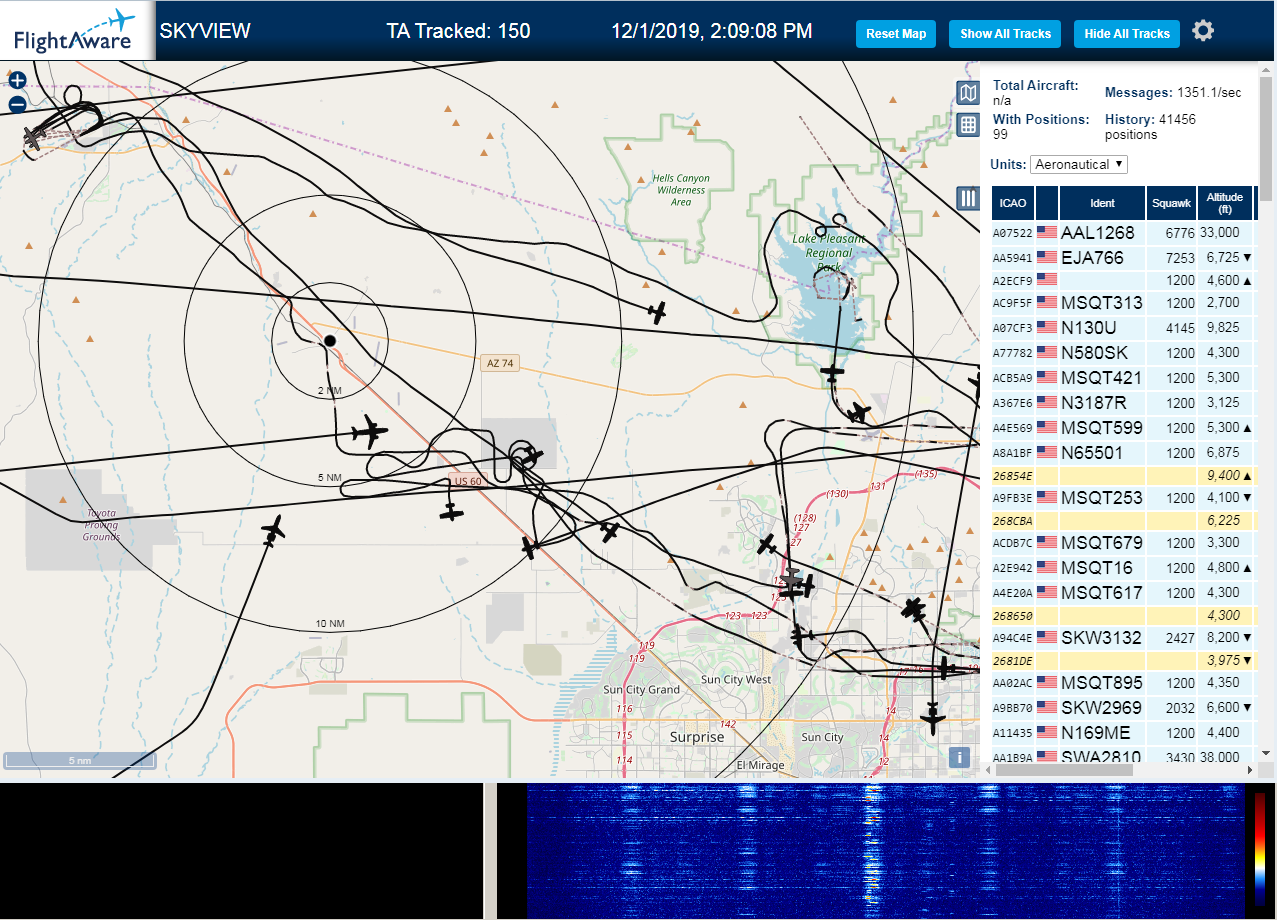The image size is (1277, 921).
Task: Click Hide All Tracks button
Action: (x=1127, y=33)
